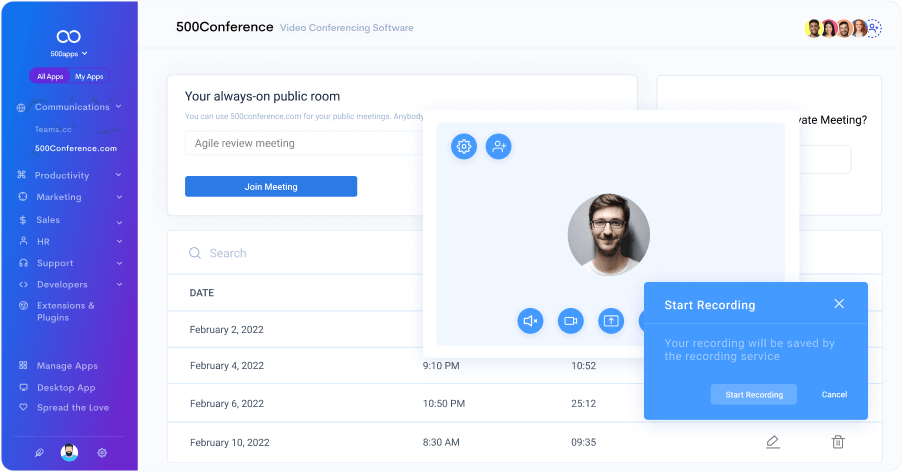Switch to the My Apps tab
Viewport: 902px width, 472px height.
click(x=89, y=76)
